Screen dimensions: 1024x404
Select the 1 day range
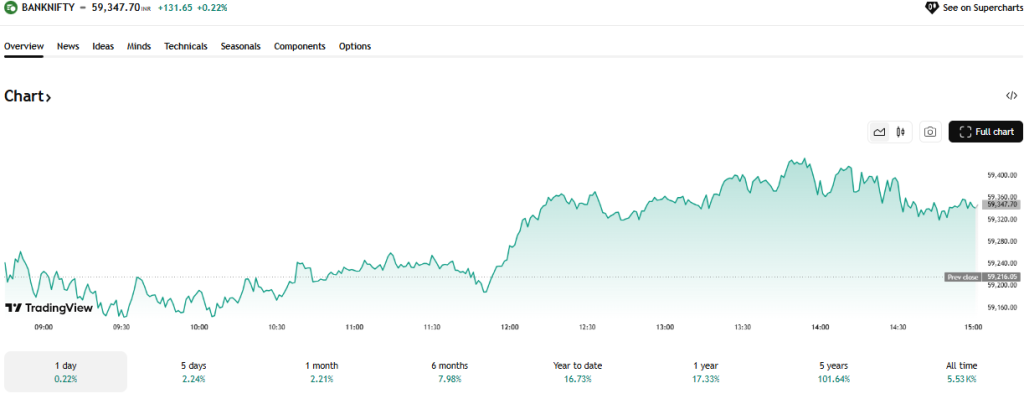[65, 372]
